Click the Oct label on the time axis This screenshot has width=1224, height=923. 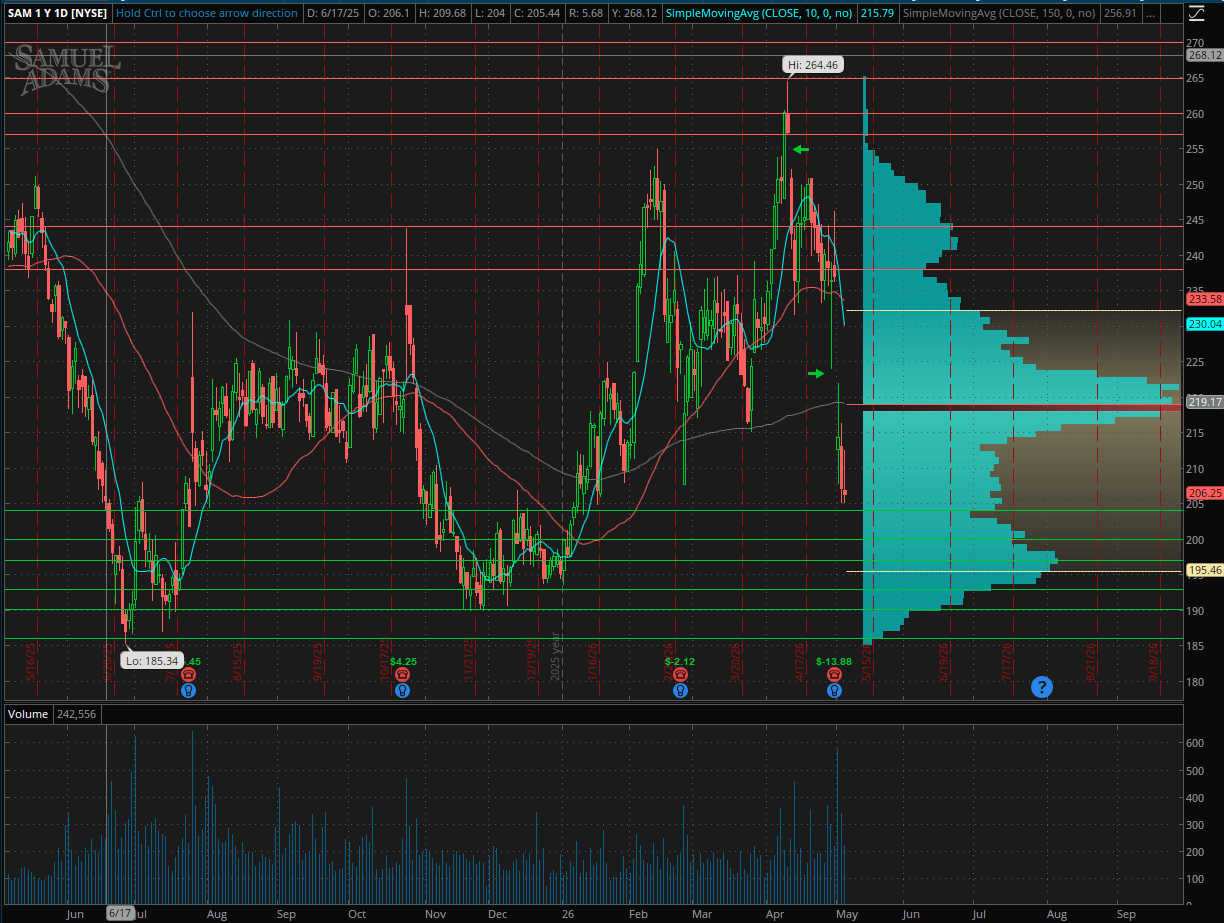tap(357, 914)
